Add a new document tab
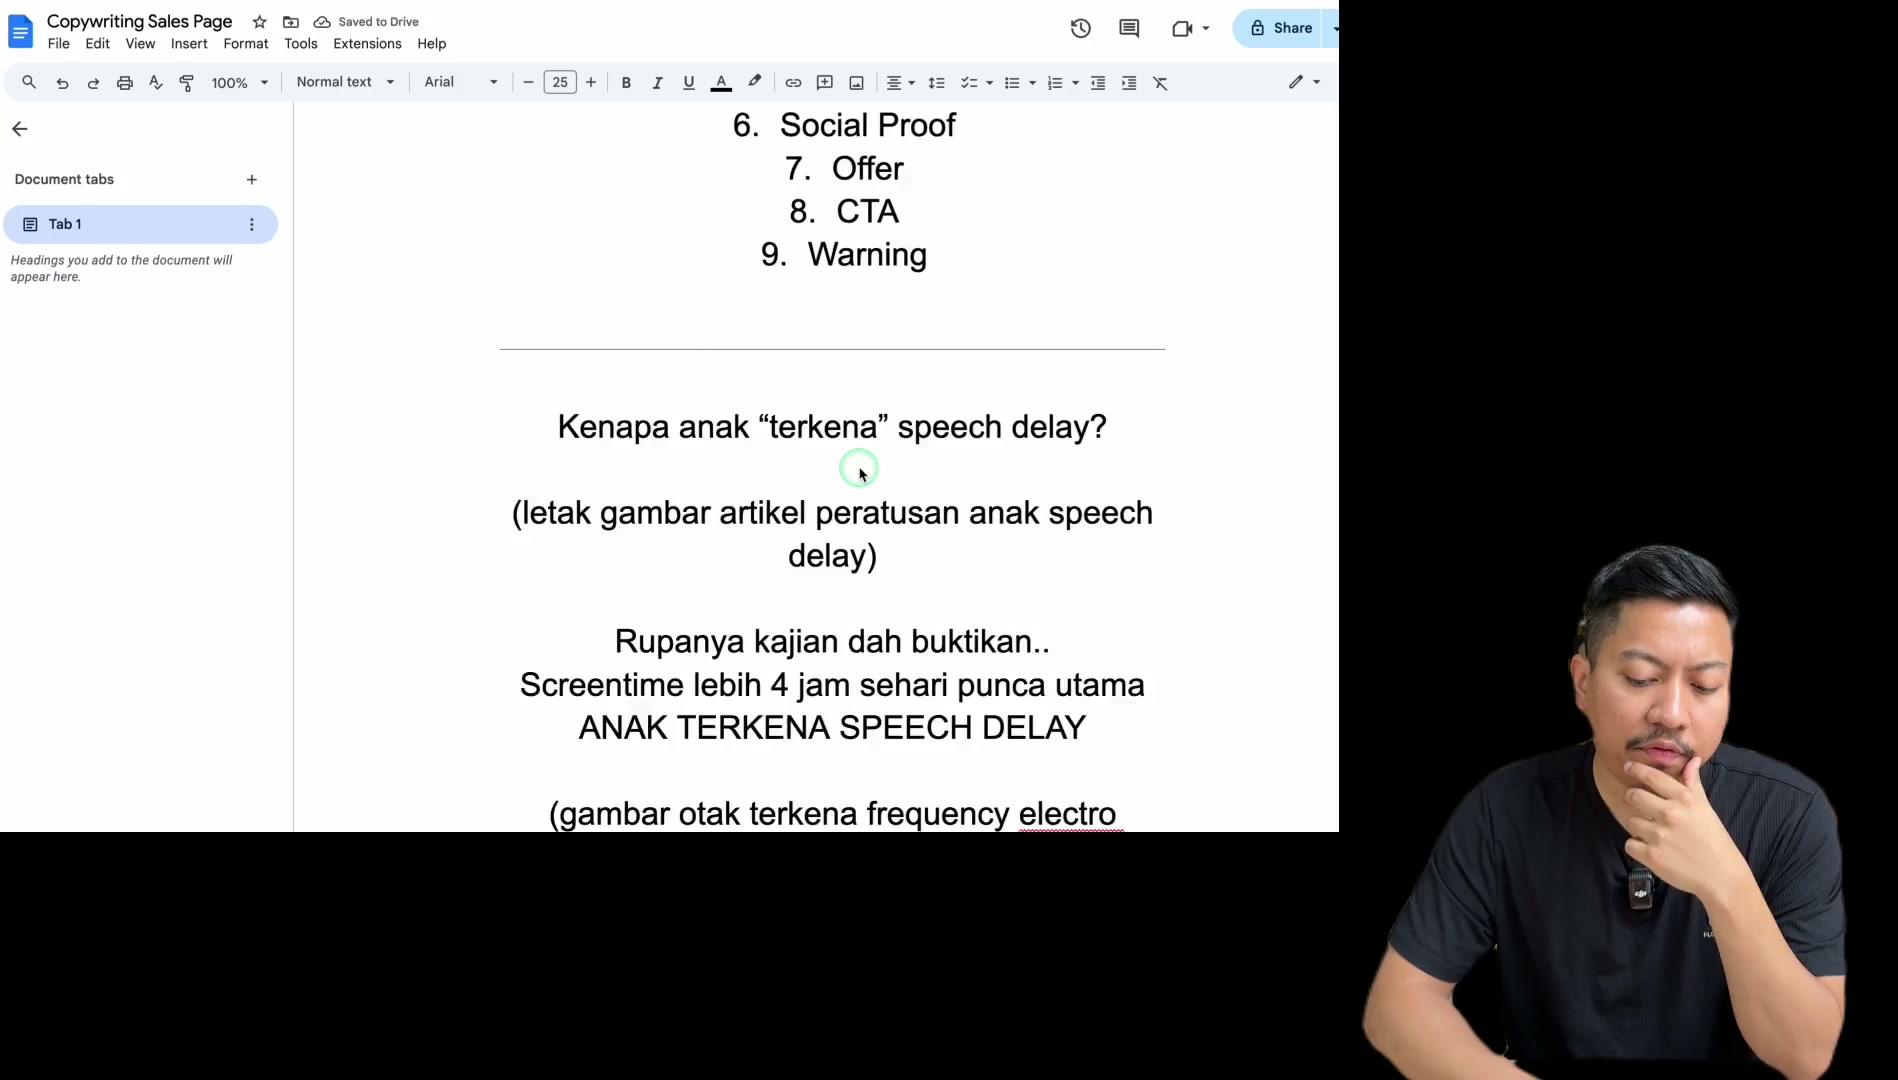Viewport: 1898px width, 1080px height. coord(252,180)
